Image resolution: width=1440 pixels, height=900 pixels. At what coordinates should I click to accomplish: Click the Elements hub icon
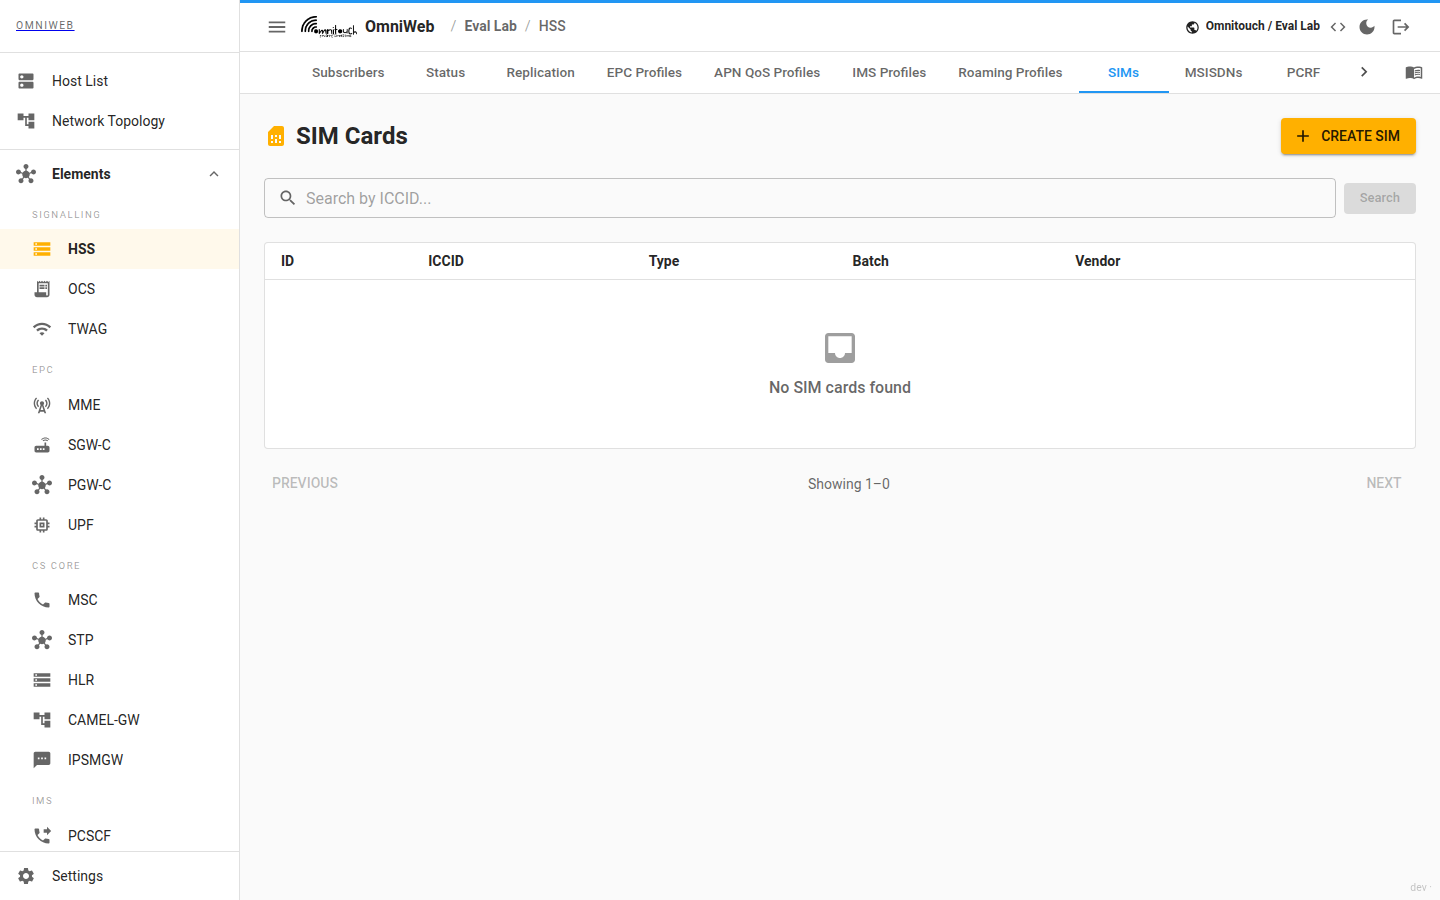26,174
